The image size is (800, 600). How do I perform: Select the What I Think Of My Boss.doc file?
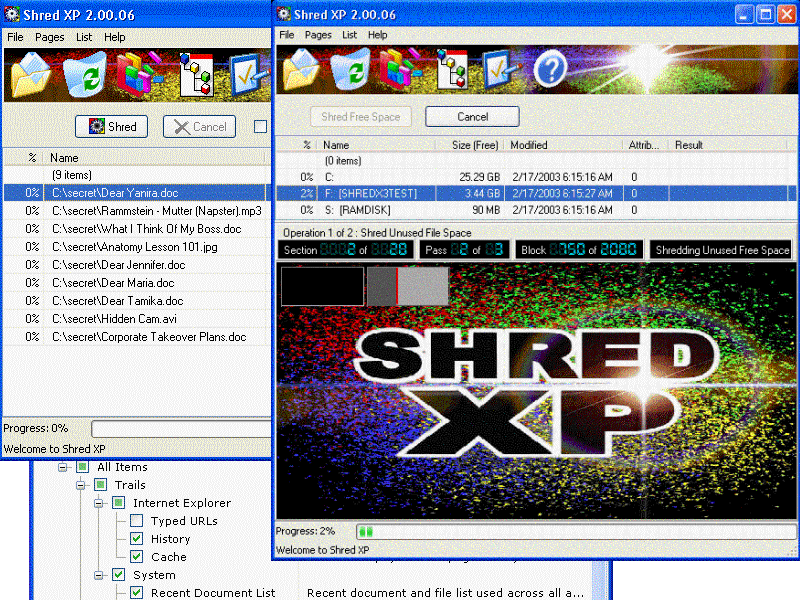click(137, 229)
